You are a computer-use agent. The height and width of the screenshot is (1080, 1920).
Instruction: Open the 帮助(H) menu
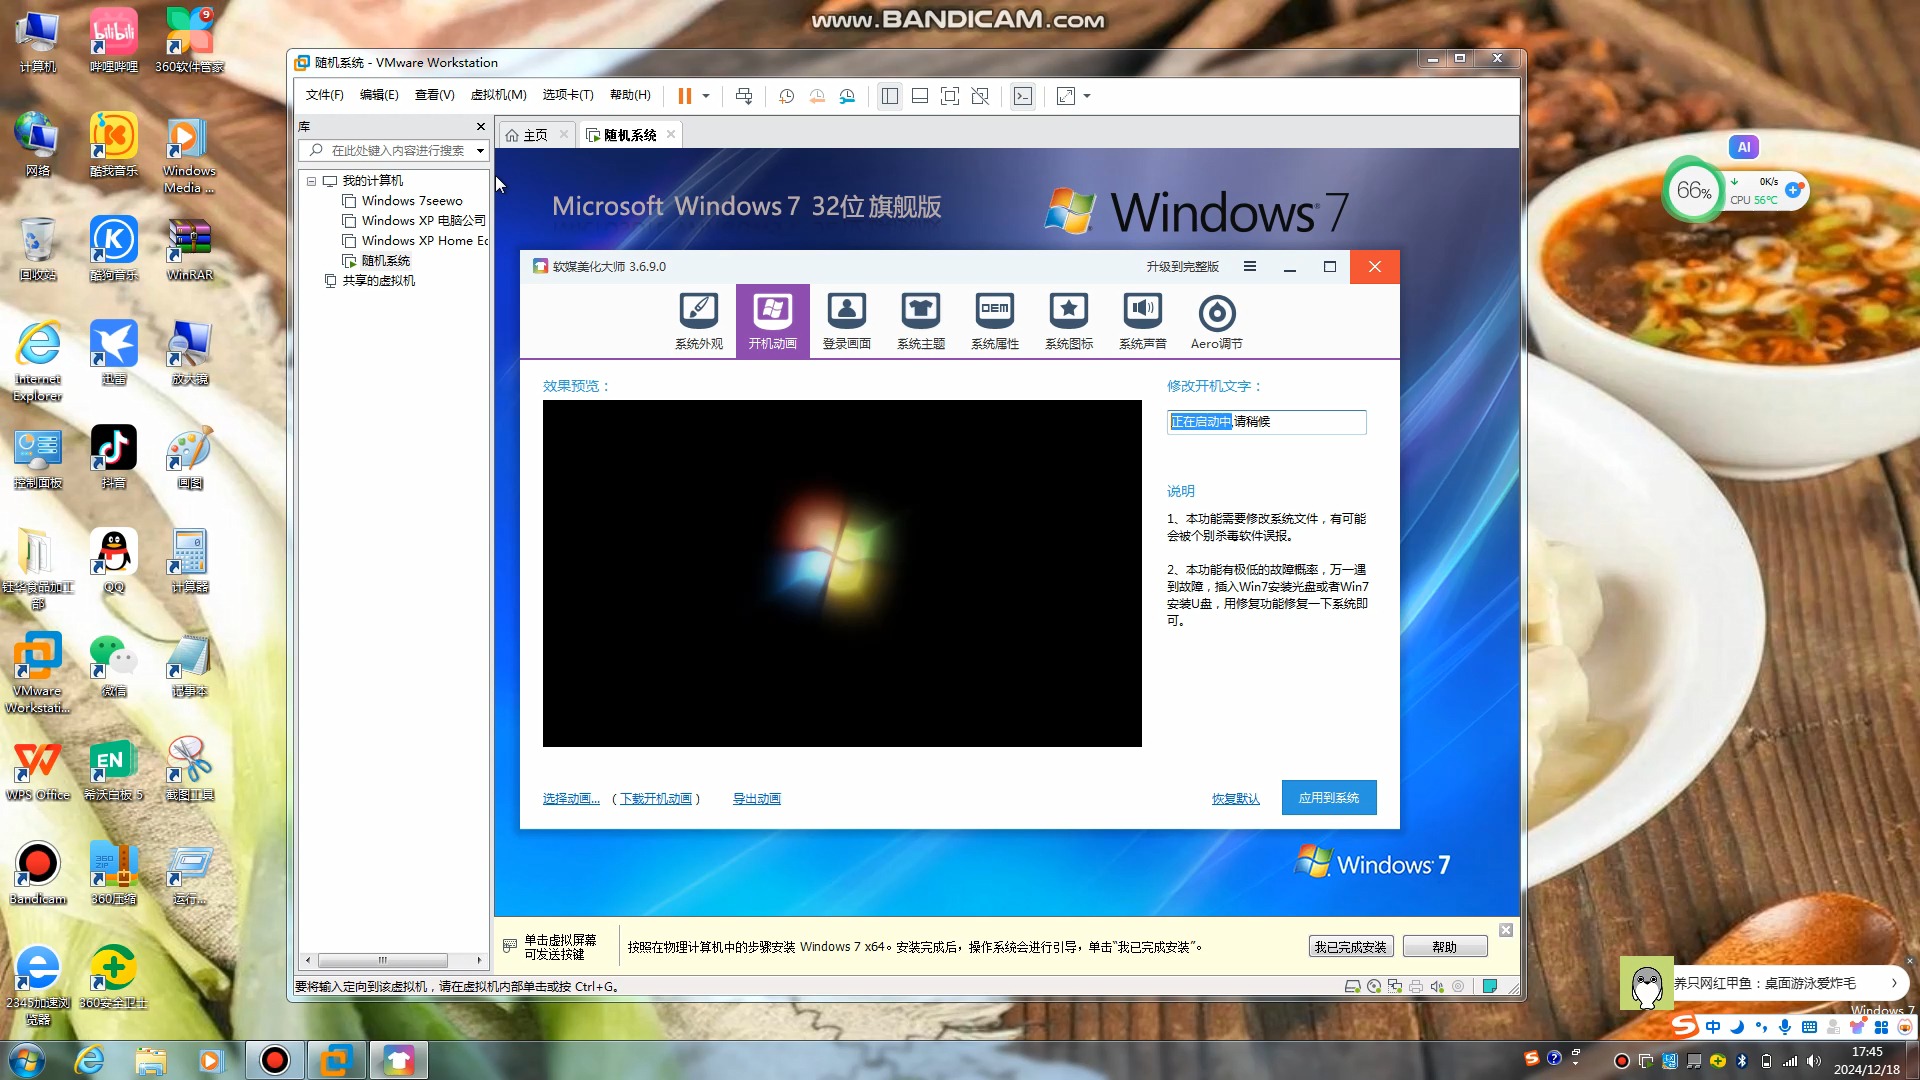(630, 95)
